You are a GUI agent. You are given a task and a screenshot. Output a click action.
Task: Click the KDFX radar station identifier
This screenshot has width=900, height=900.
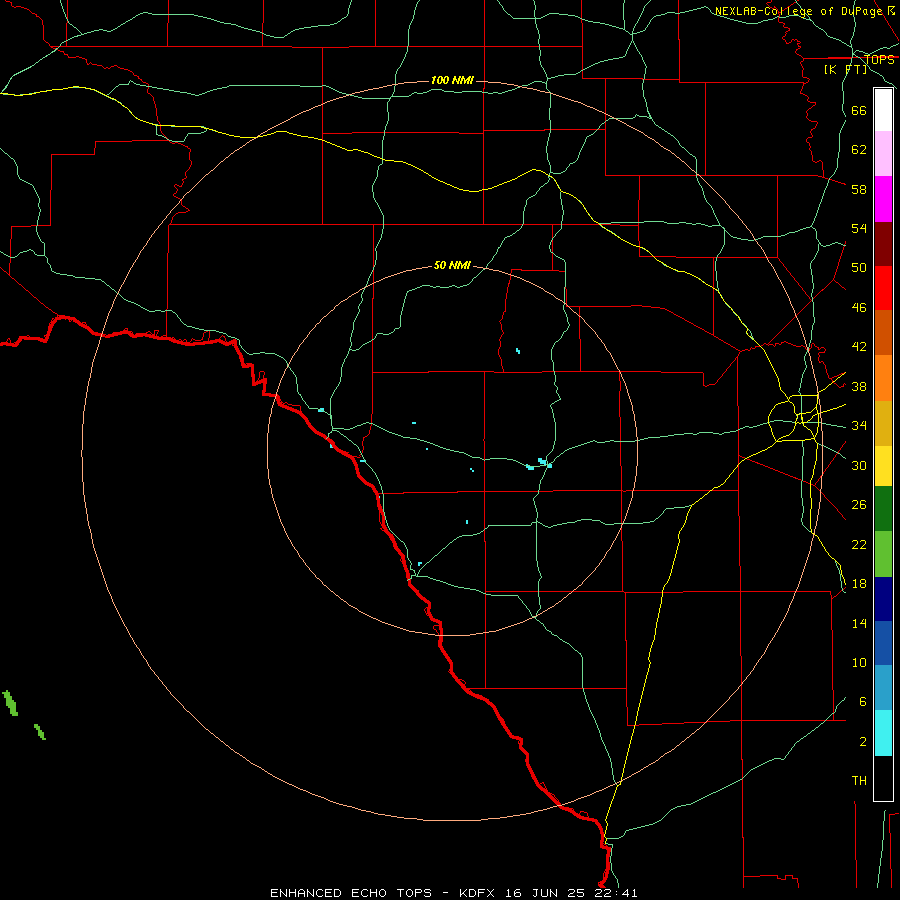click(x=479, y=893)
